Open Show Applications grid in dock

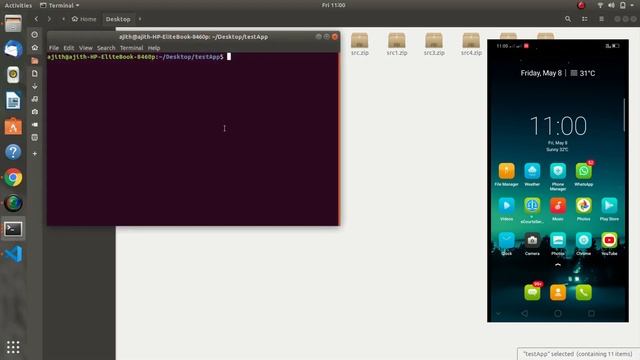pos(13,347)
